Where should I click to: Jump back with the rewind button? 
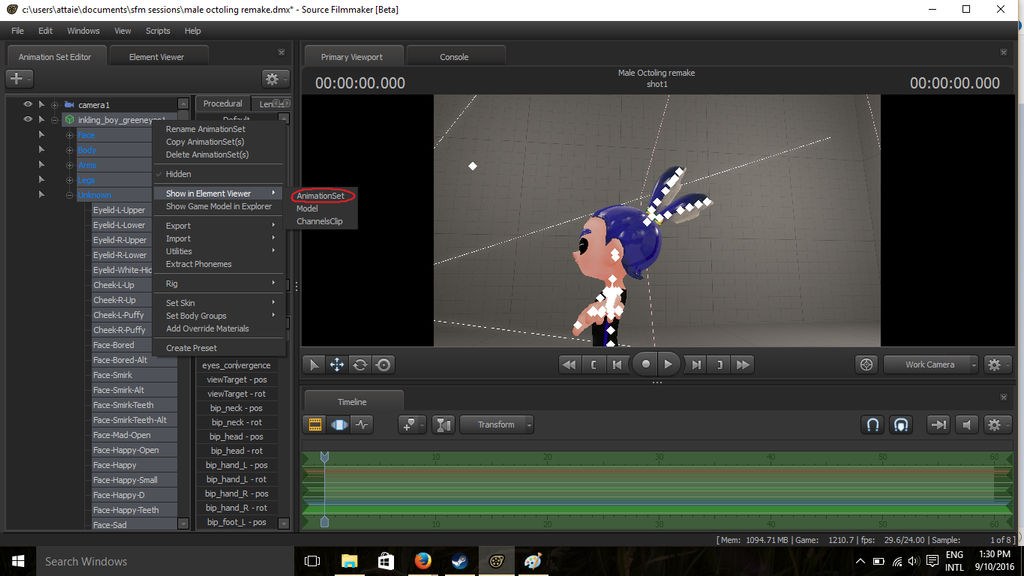point(569,364)
